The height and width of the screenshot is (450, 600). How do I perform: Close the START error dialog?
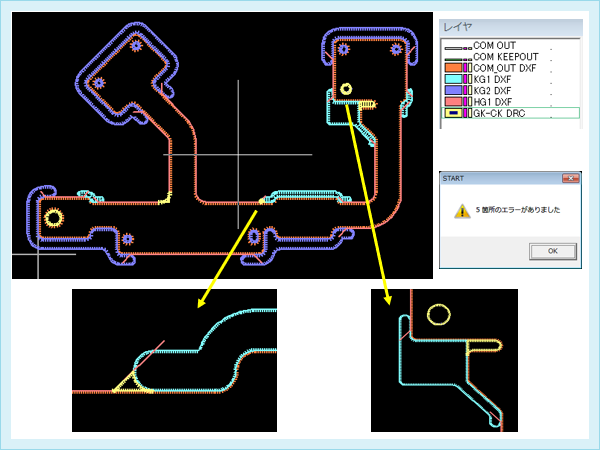570,178
